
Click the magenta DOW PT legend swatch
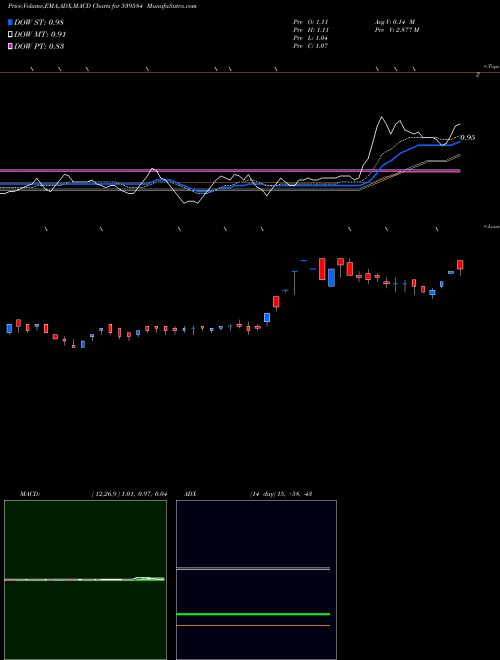pyautogui.click(x=11, y=46)
